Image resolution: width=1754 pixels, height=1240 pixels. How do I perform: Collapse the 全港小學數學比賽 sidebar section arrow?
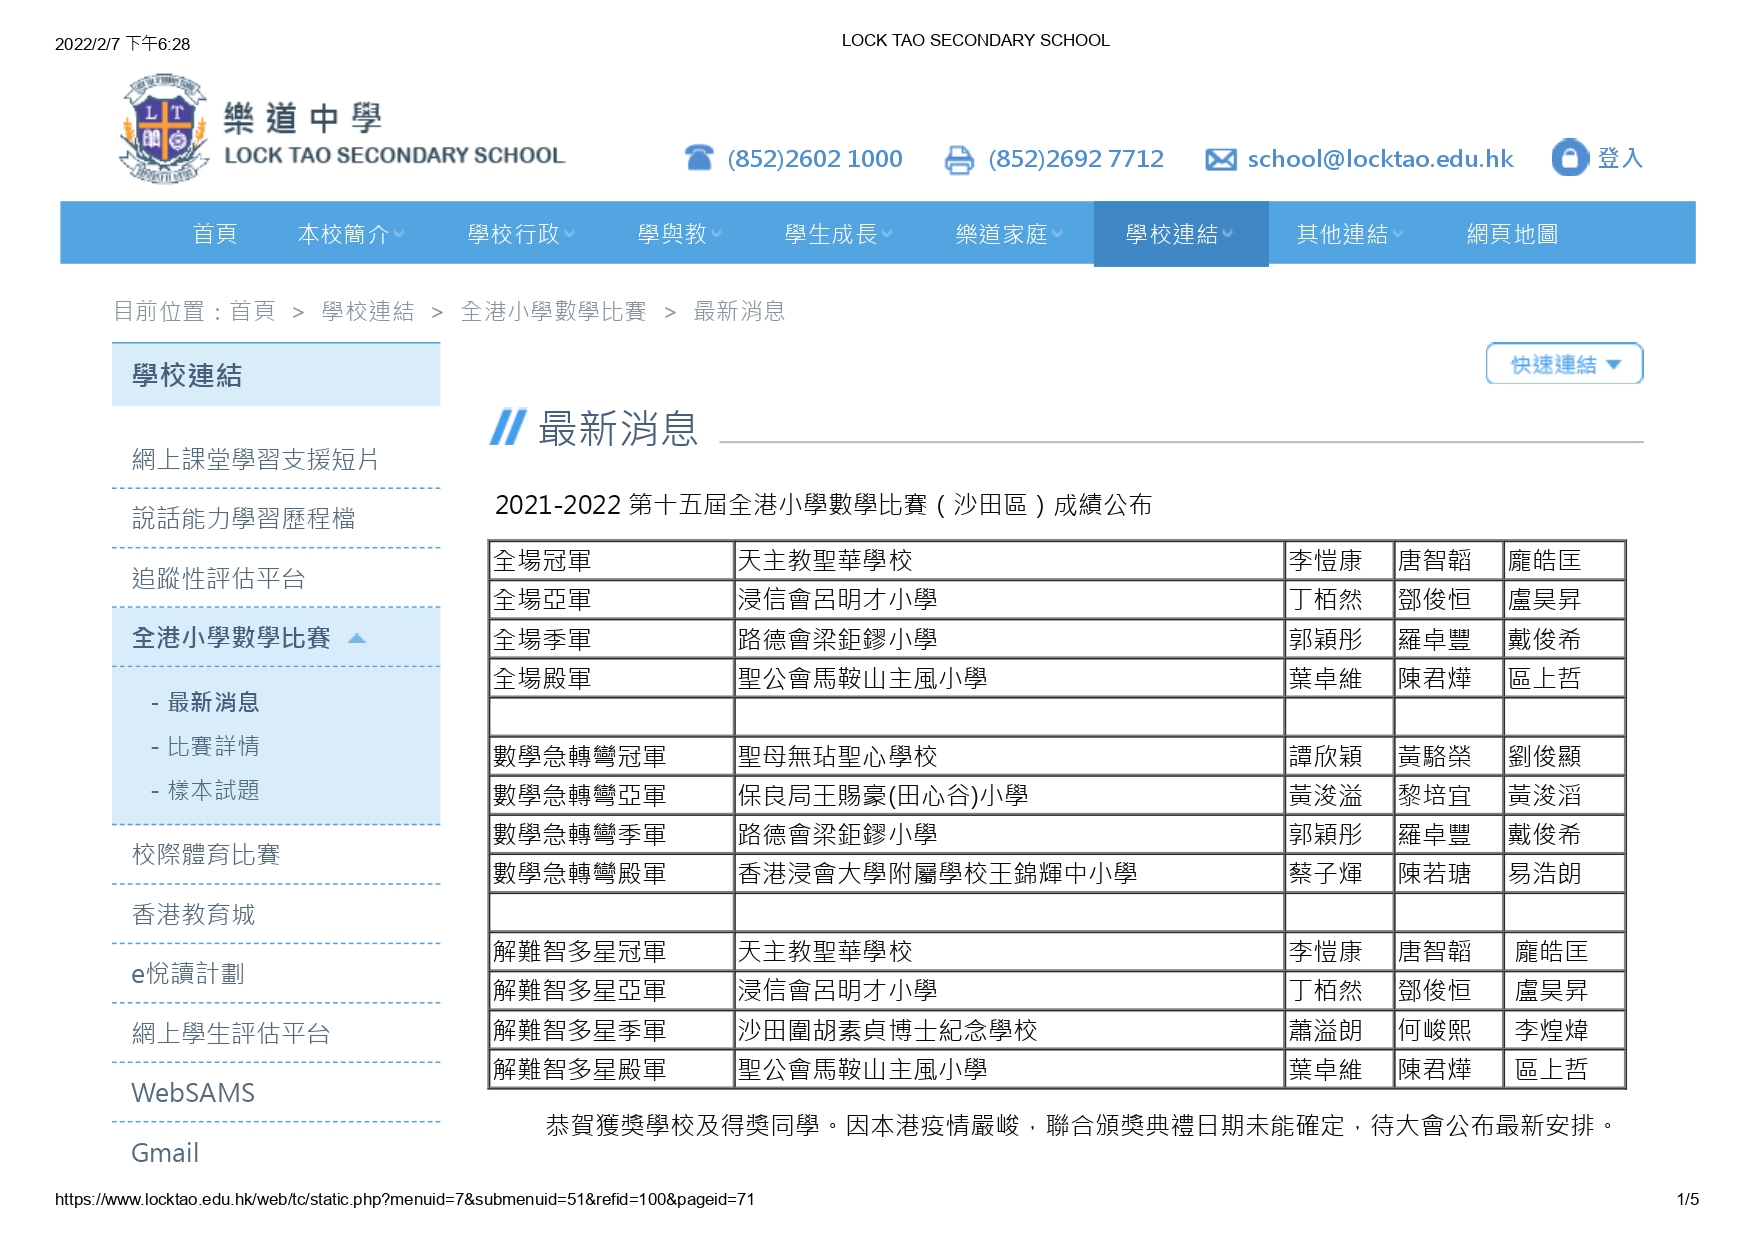(357, 638)
